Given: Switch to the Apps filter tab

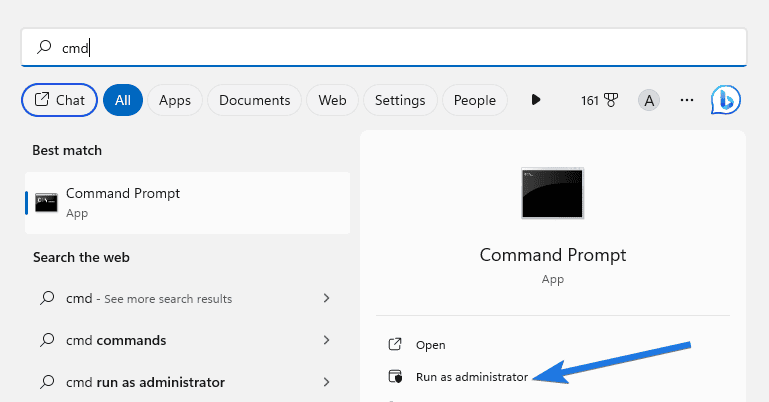Looking at the screenshot, I should 175,100.
